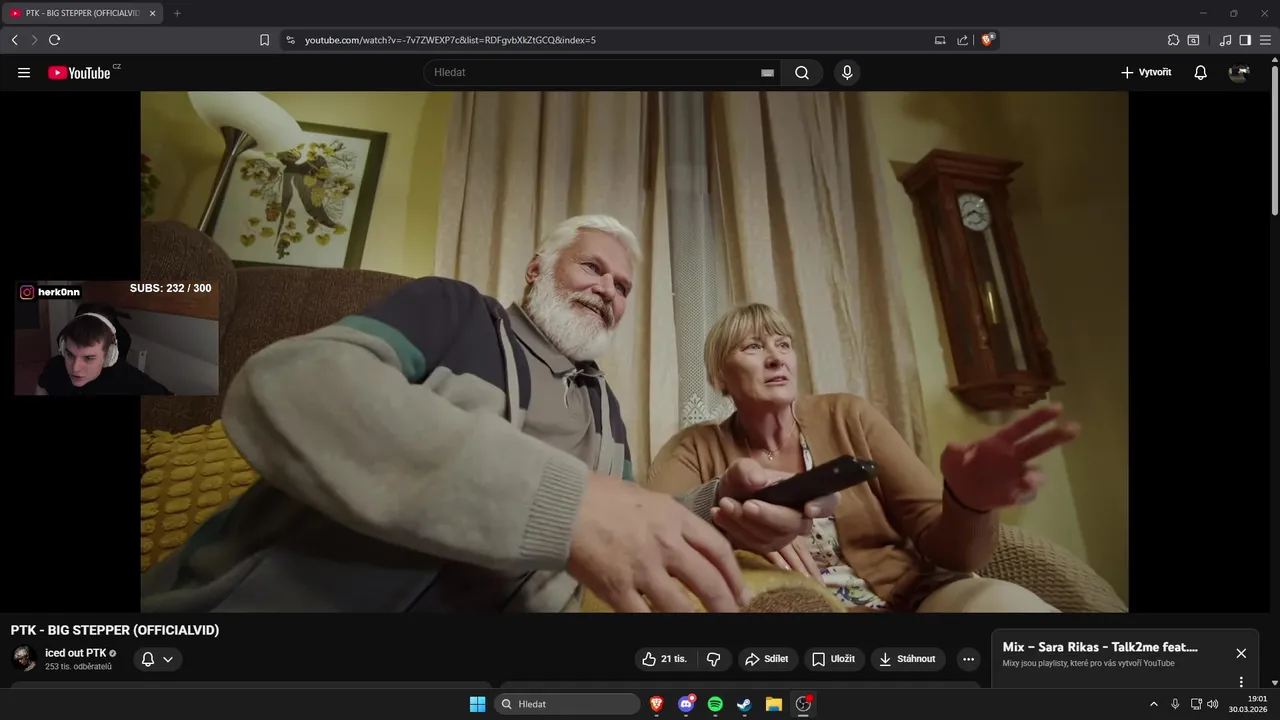
Task: Click the taskbar search box Hledat
Action: tap(567, 704)
